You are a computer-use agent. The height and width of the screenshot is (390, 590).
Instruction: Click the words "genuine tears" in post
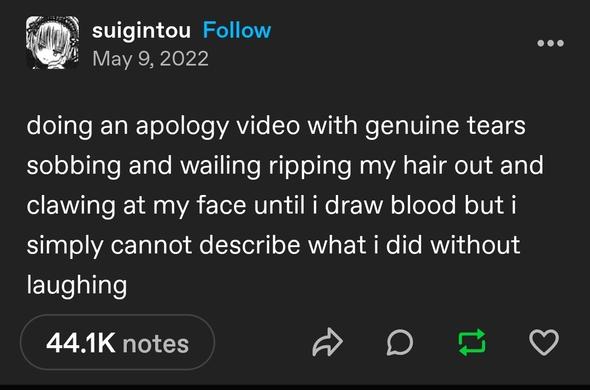point(445,127)
